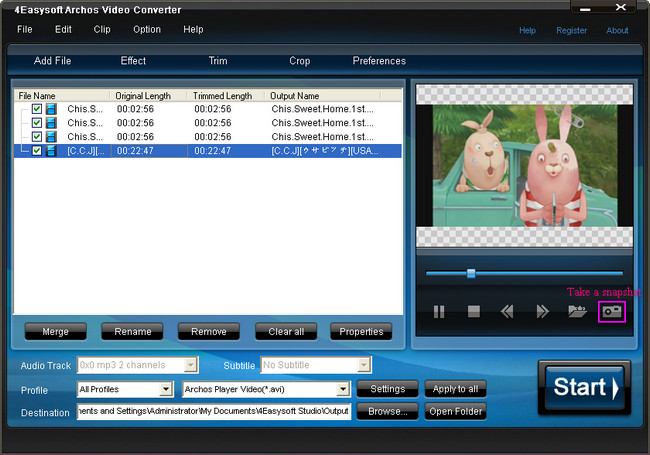Uncheck the third Chis.S file checkbox
650x455 pixels.
tap(37, 137)
